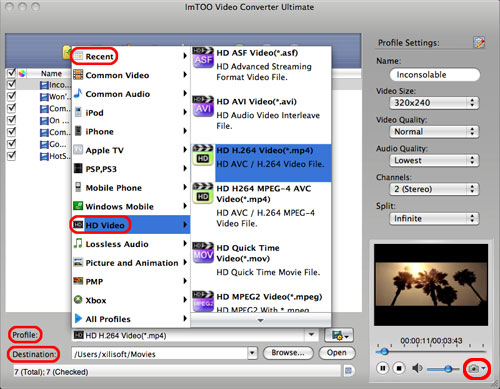
Task: Pause the preview playback
Action: (383, 368)
